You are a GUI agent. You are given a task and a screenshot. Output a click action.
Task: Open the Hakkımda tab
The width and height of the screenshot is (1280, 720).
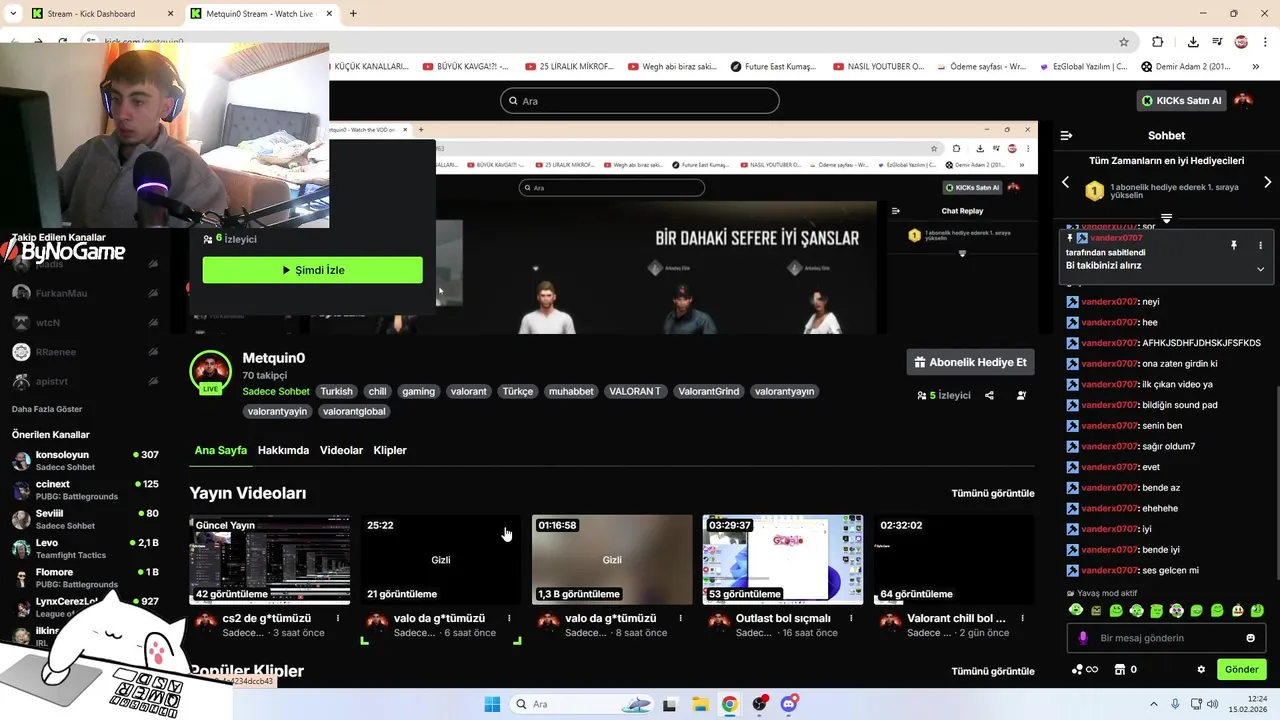[x=283, y=450]
